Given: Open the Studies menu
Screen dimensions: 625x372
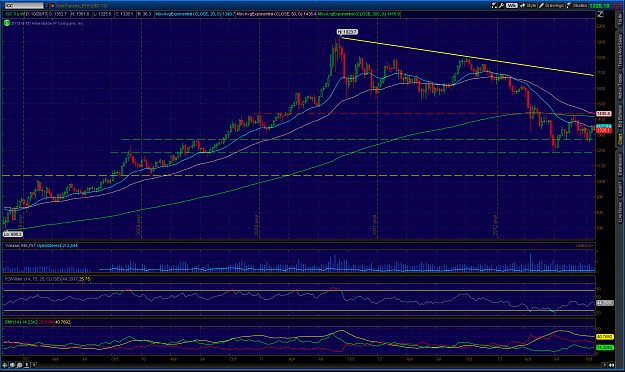Looking at the screenshot, I should [x=577, y=6].
